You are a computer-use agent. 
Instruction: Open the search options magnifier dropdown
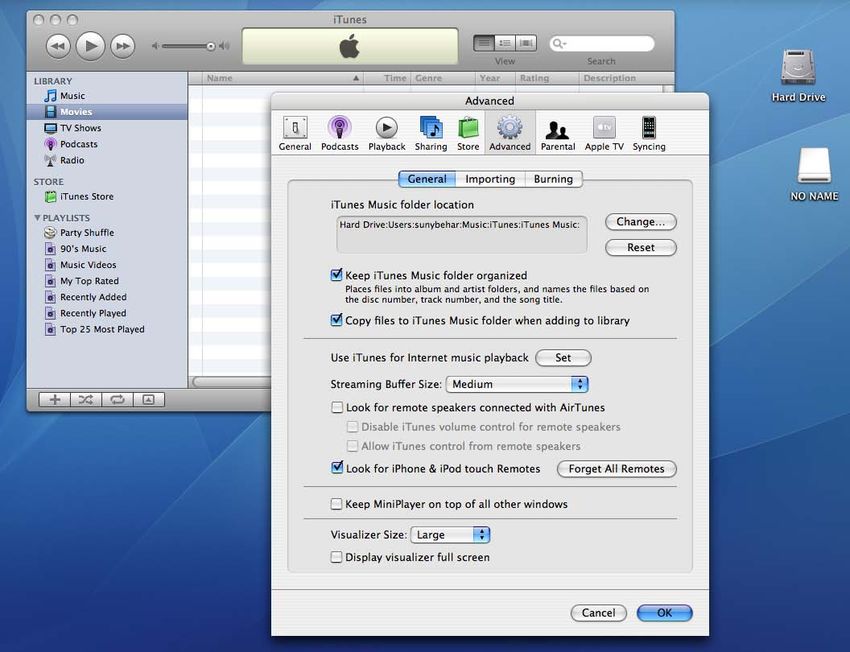[x=558, y=44]
